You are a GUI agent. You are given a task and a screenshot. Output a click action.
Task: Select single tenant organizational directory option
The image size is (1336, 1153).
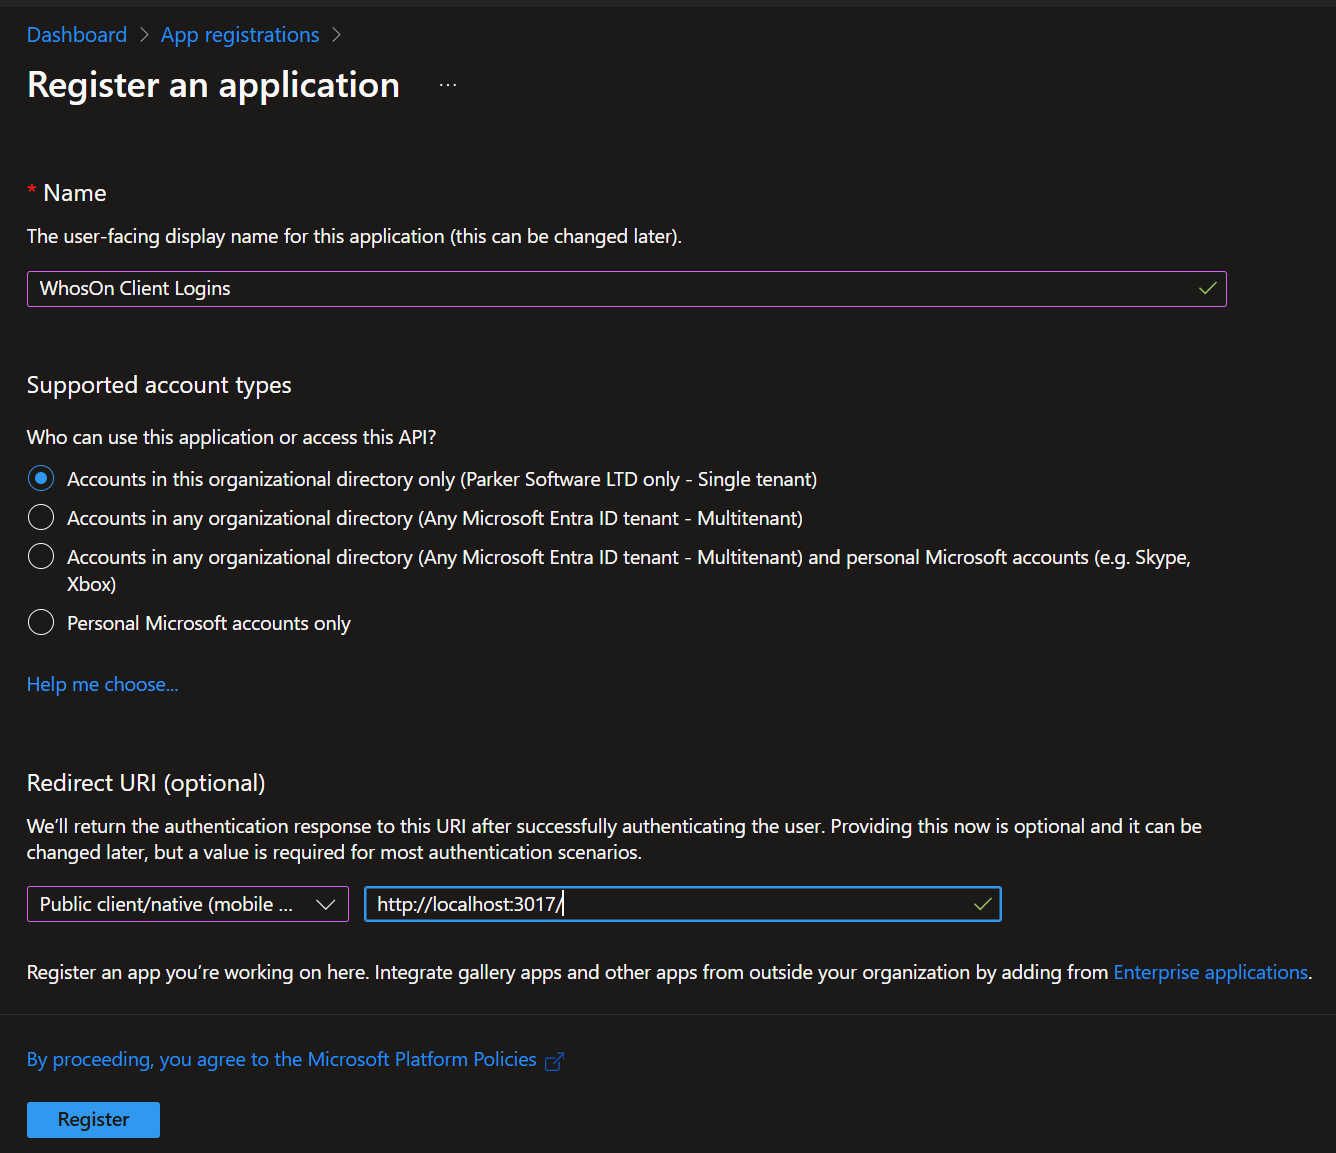[41, 479]
